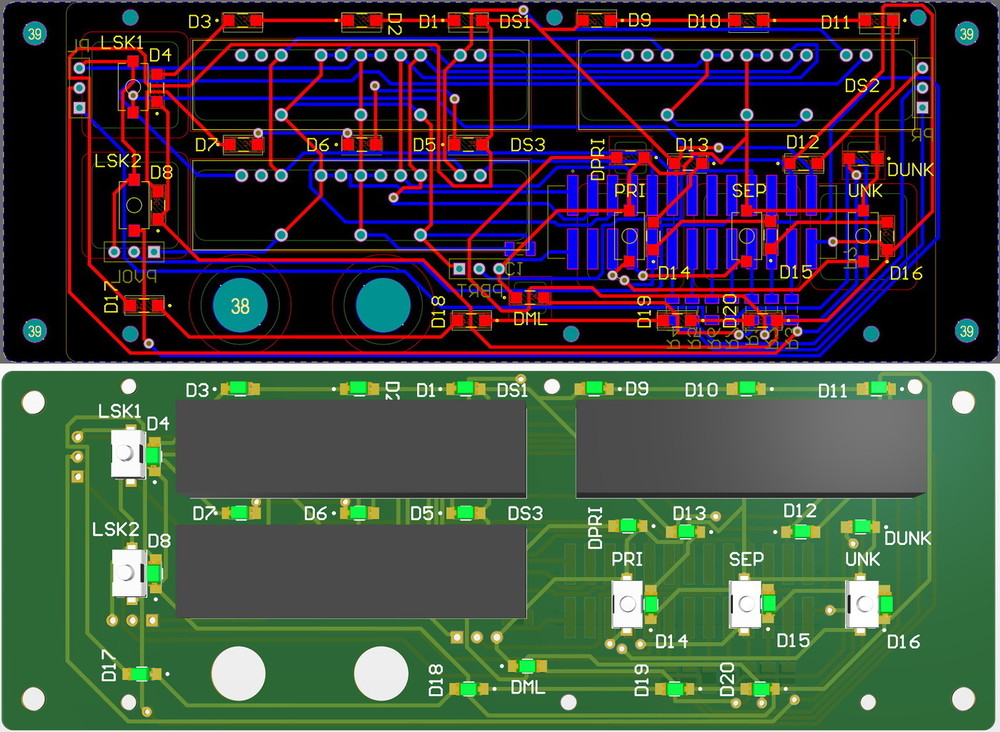The width and height of the screenshot is (1000, 732).
Task: Select the green D11 LED in 3D view
Action: (878, 388)
